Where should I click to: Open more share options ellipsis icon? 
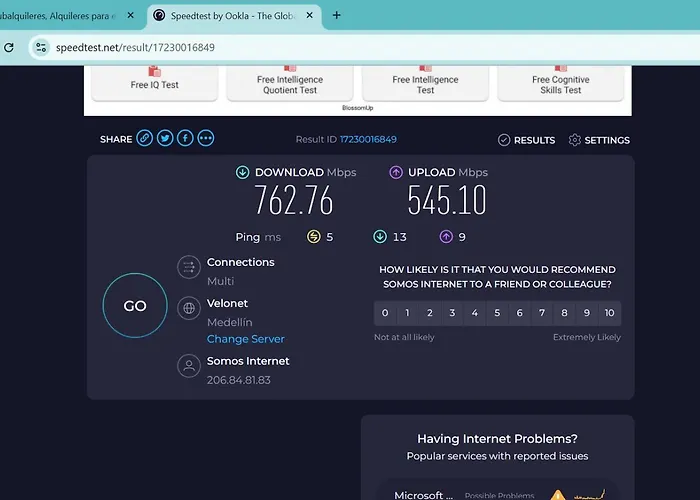pyautogui.click(x=206, y=138)
